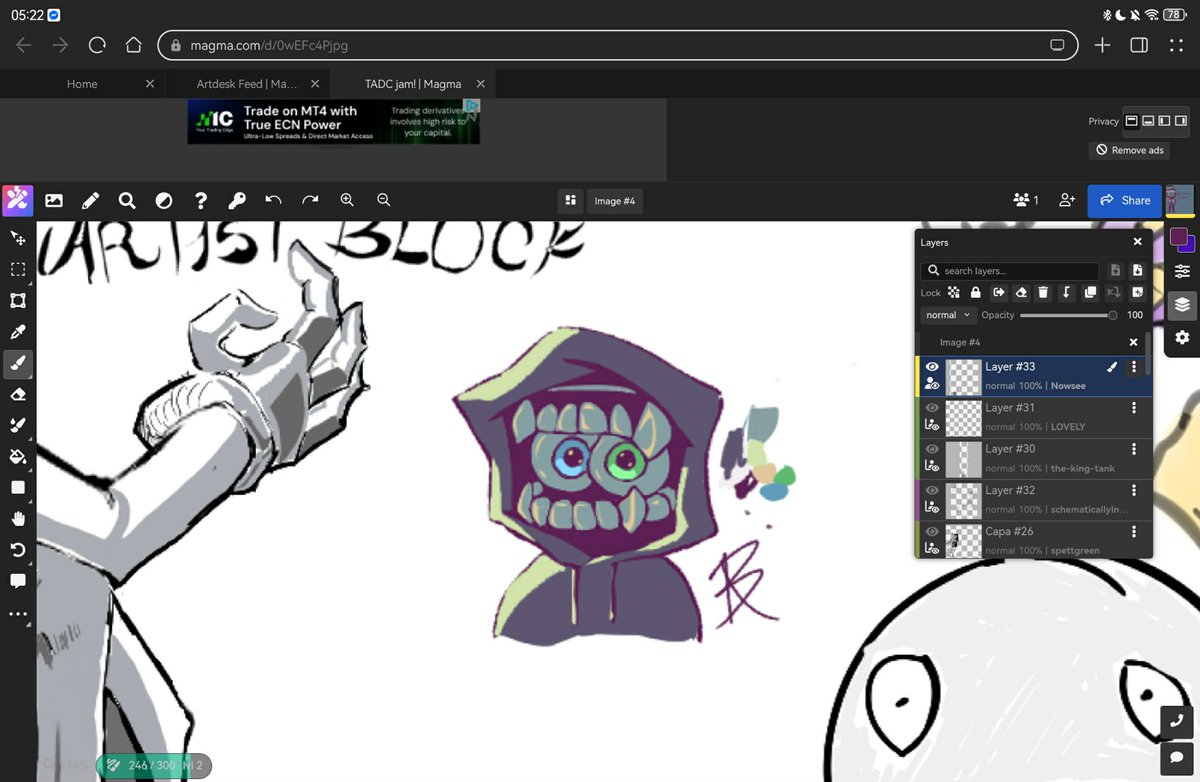Select the Eraser tool

coord(18,394)
